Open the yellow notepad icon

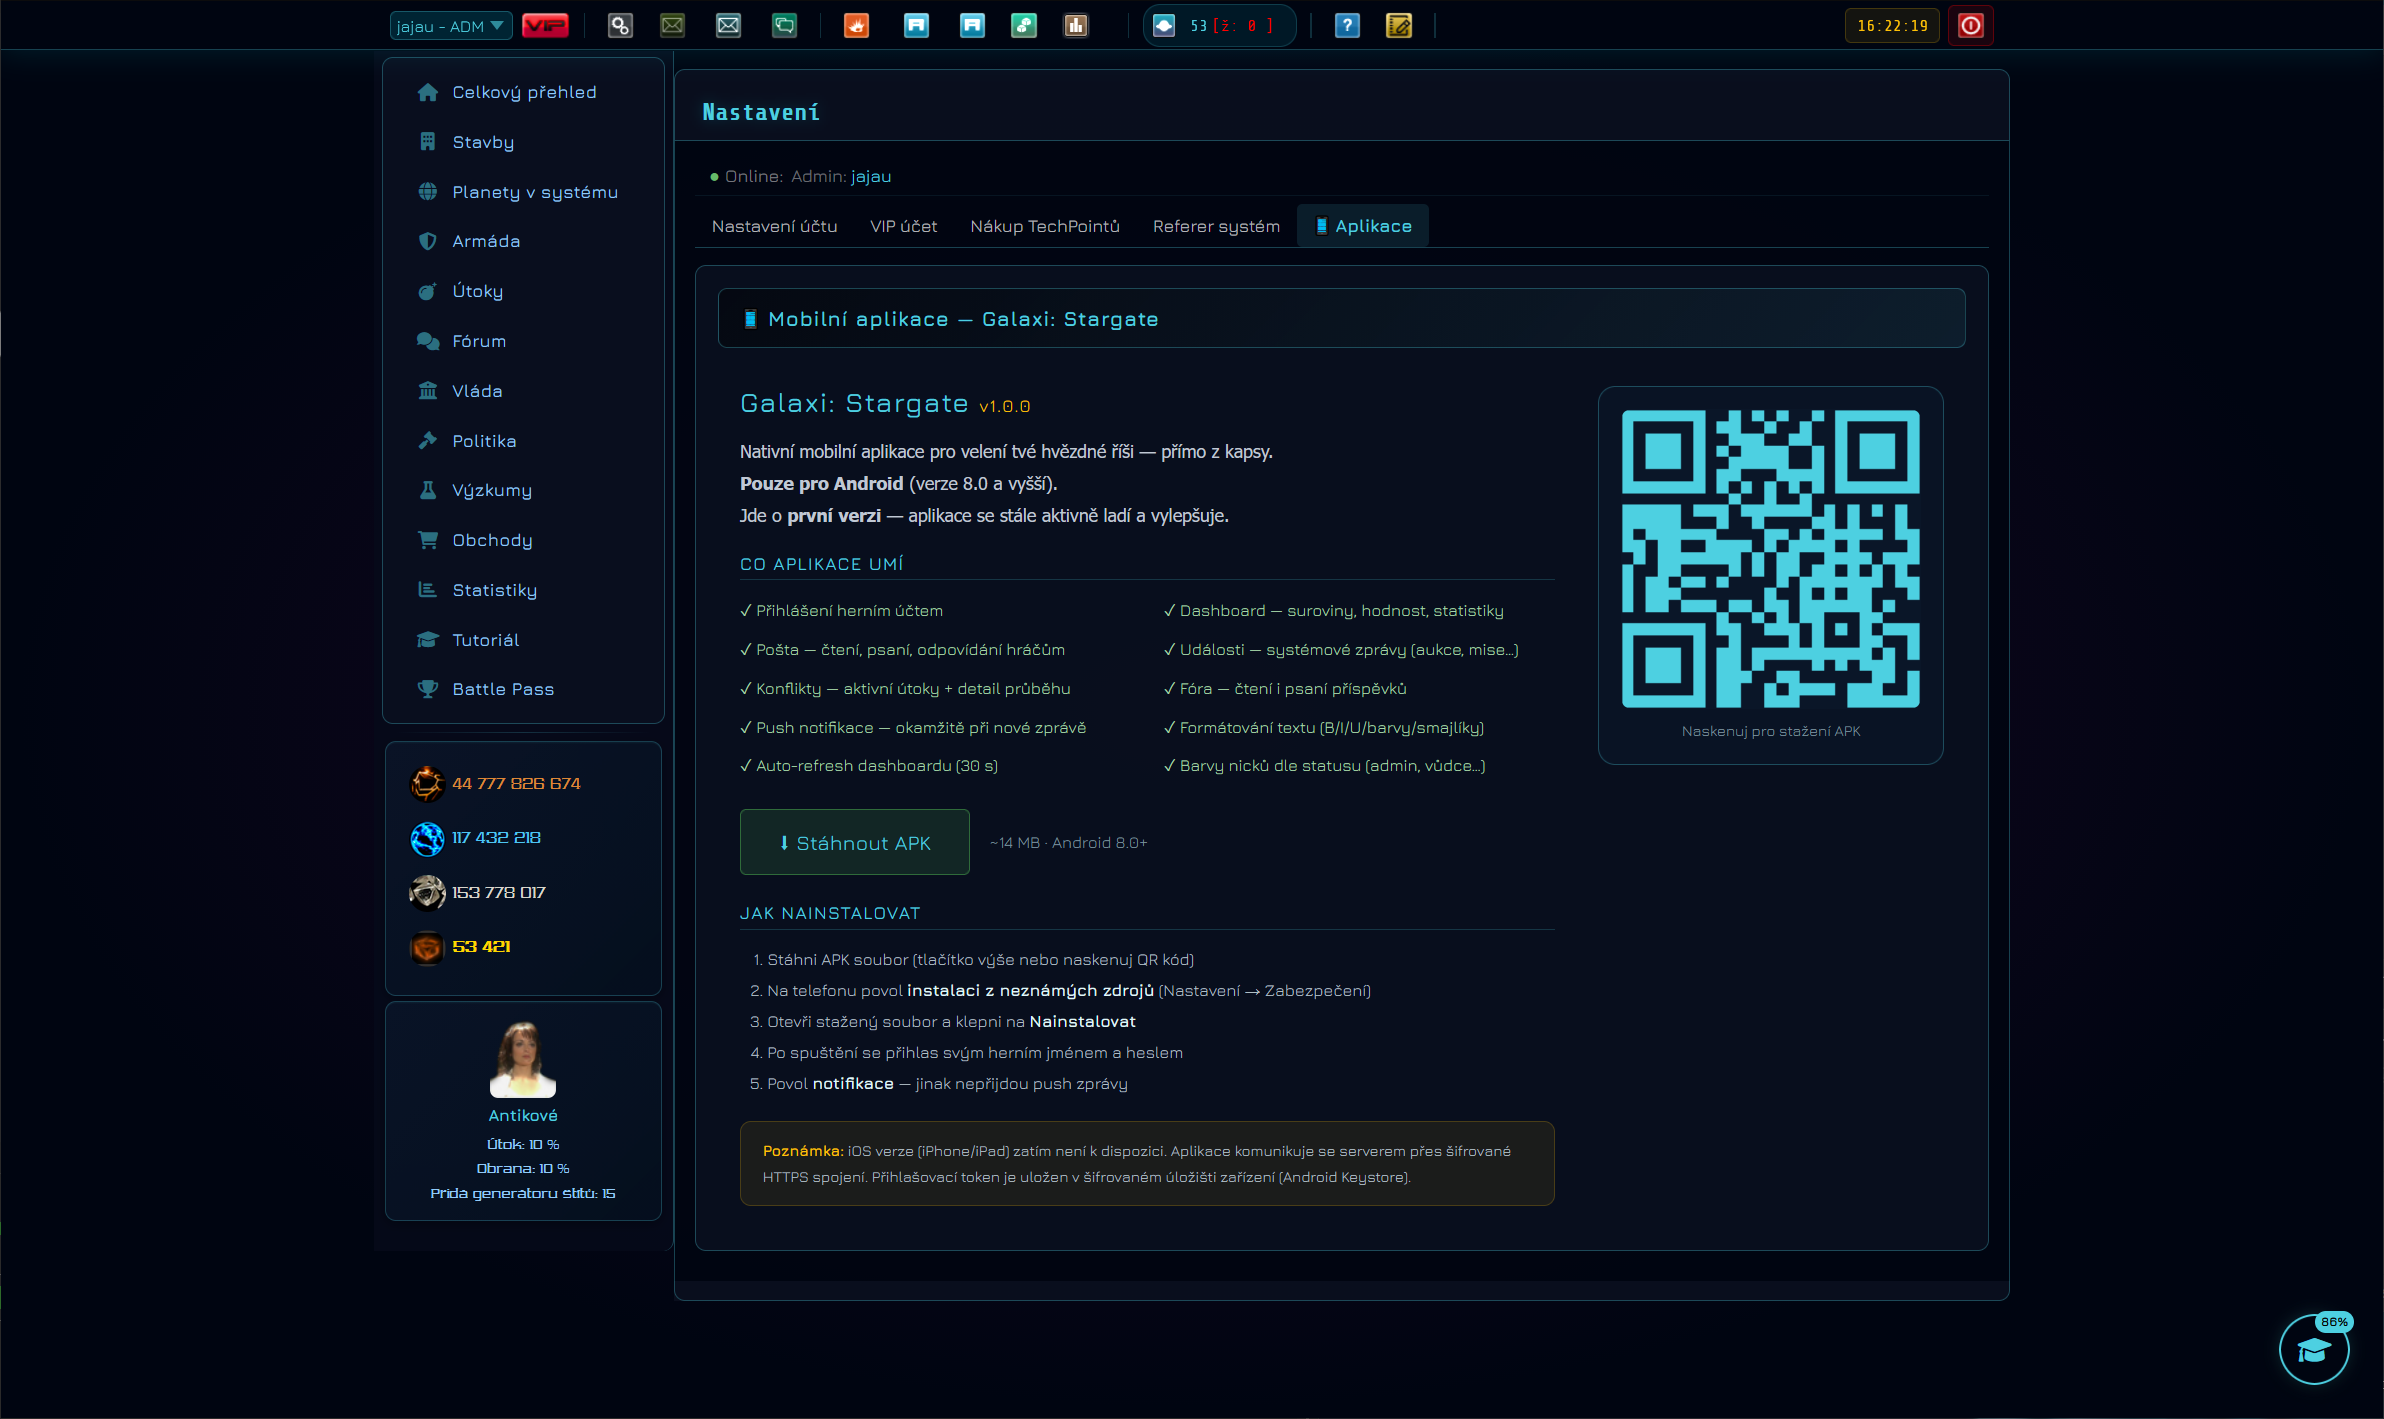pyautogui.click(x=1399, y=26)
